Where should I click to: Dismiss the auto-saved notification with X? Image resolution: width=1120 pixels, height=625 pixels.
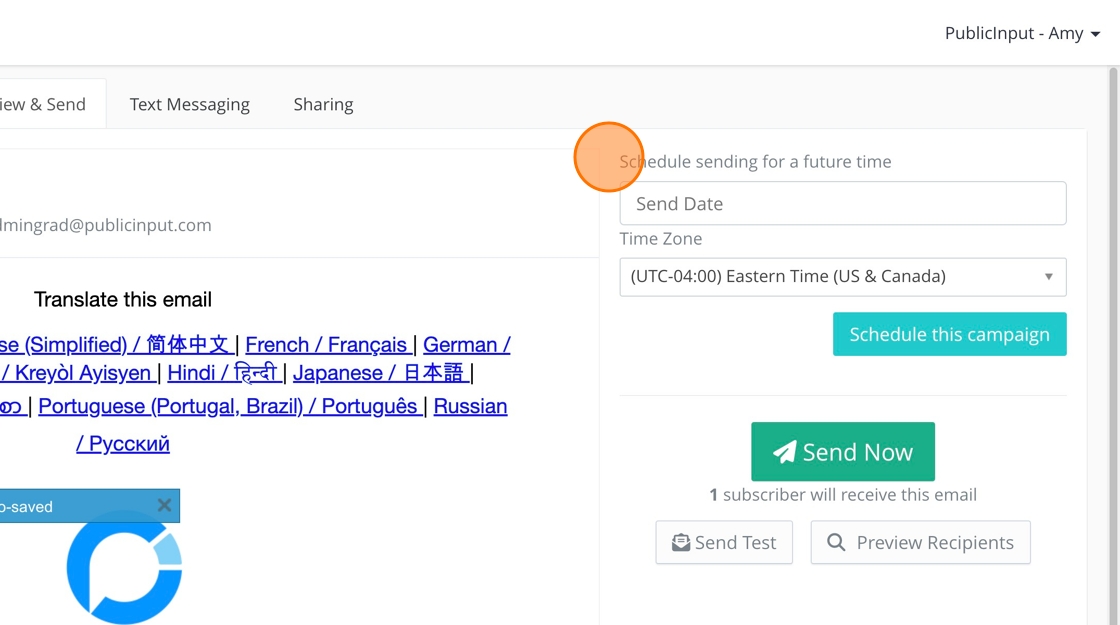pyautogui.click(x=165, y=506)
